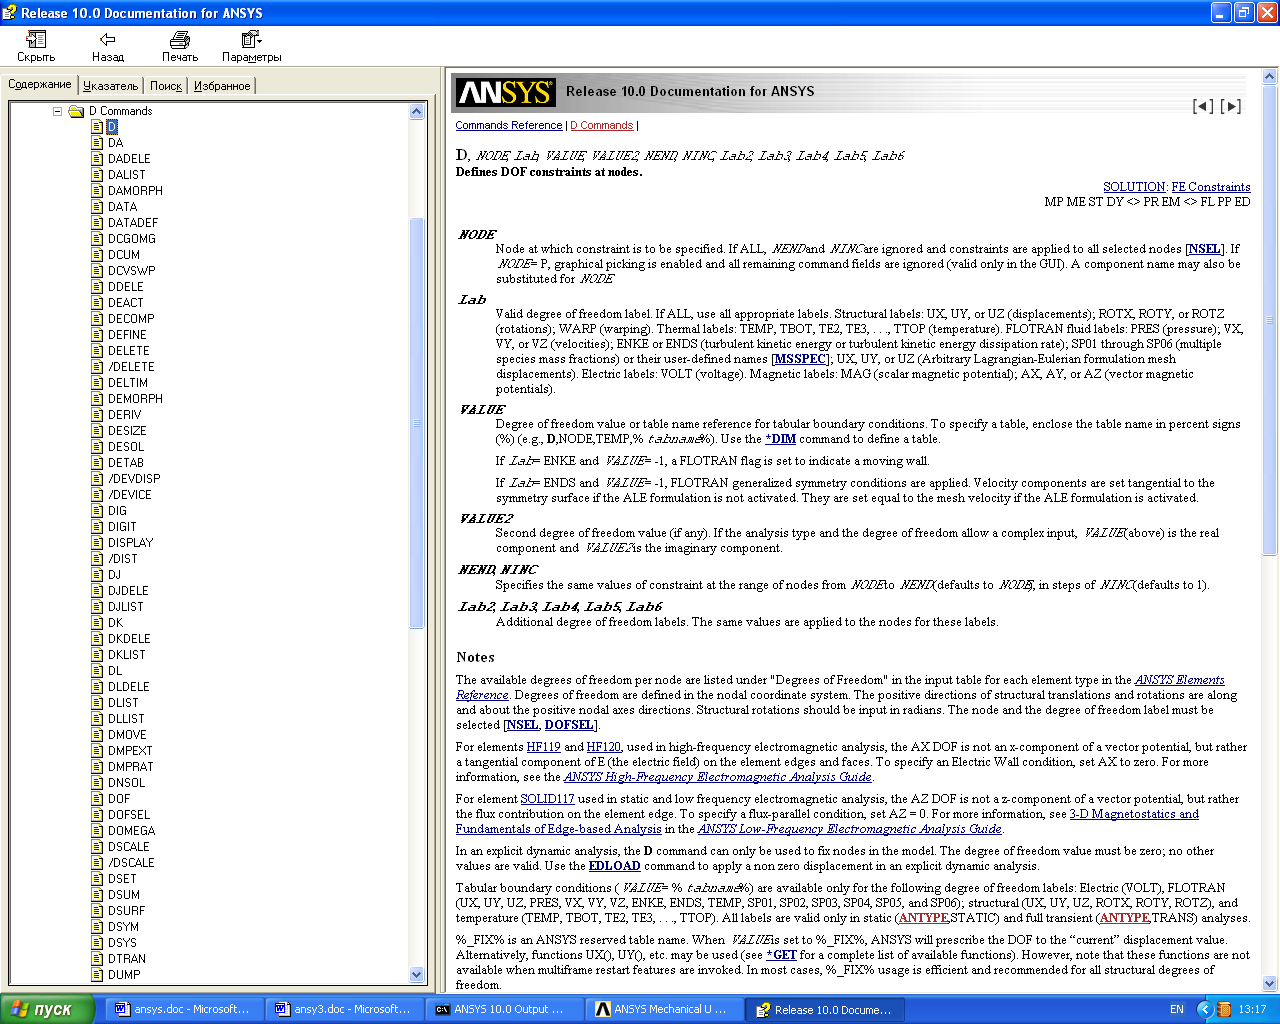Switch to ANSYS Mechanical taskbar item
This screenshot has height=1024, width=1280.
click(666, 1009)
